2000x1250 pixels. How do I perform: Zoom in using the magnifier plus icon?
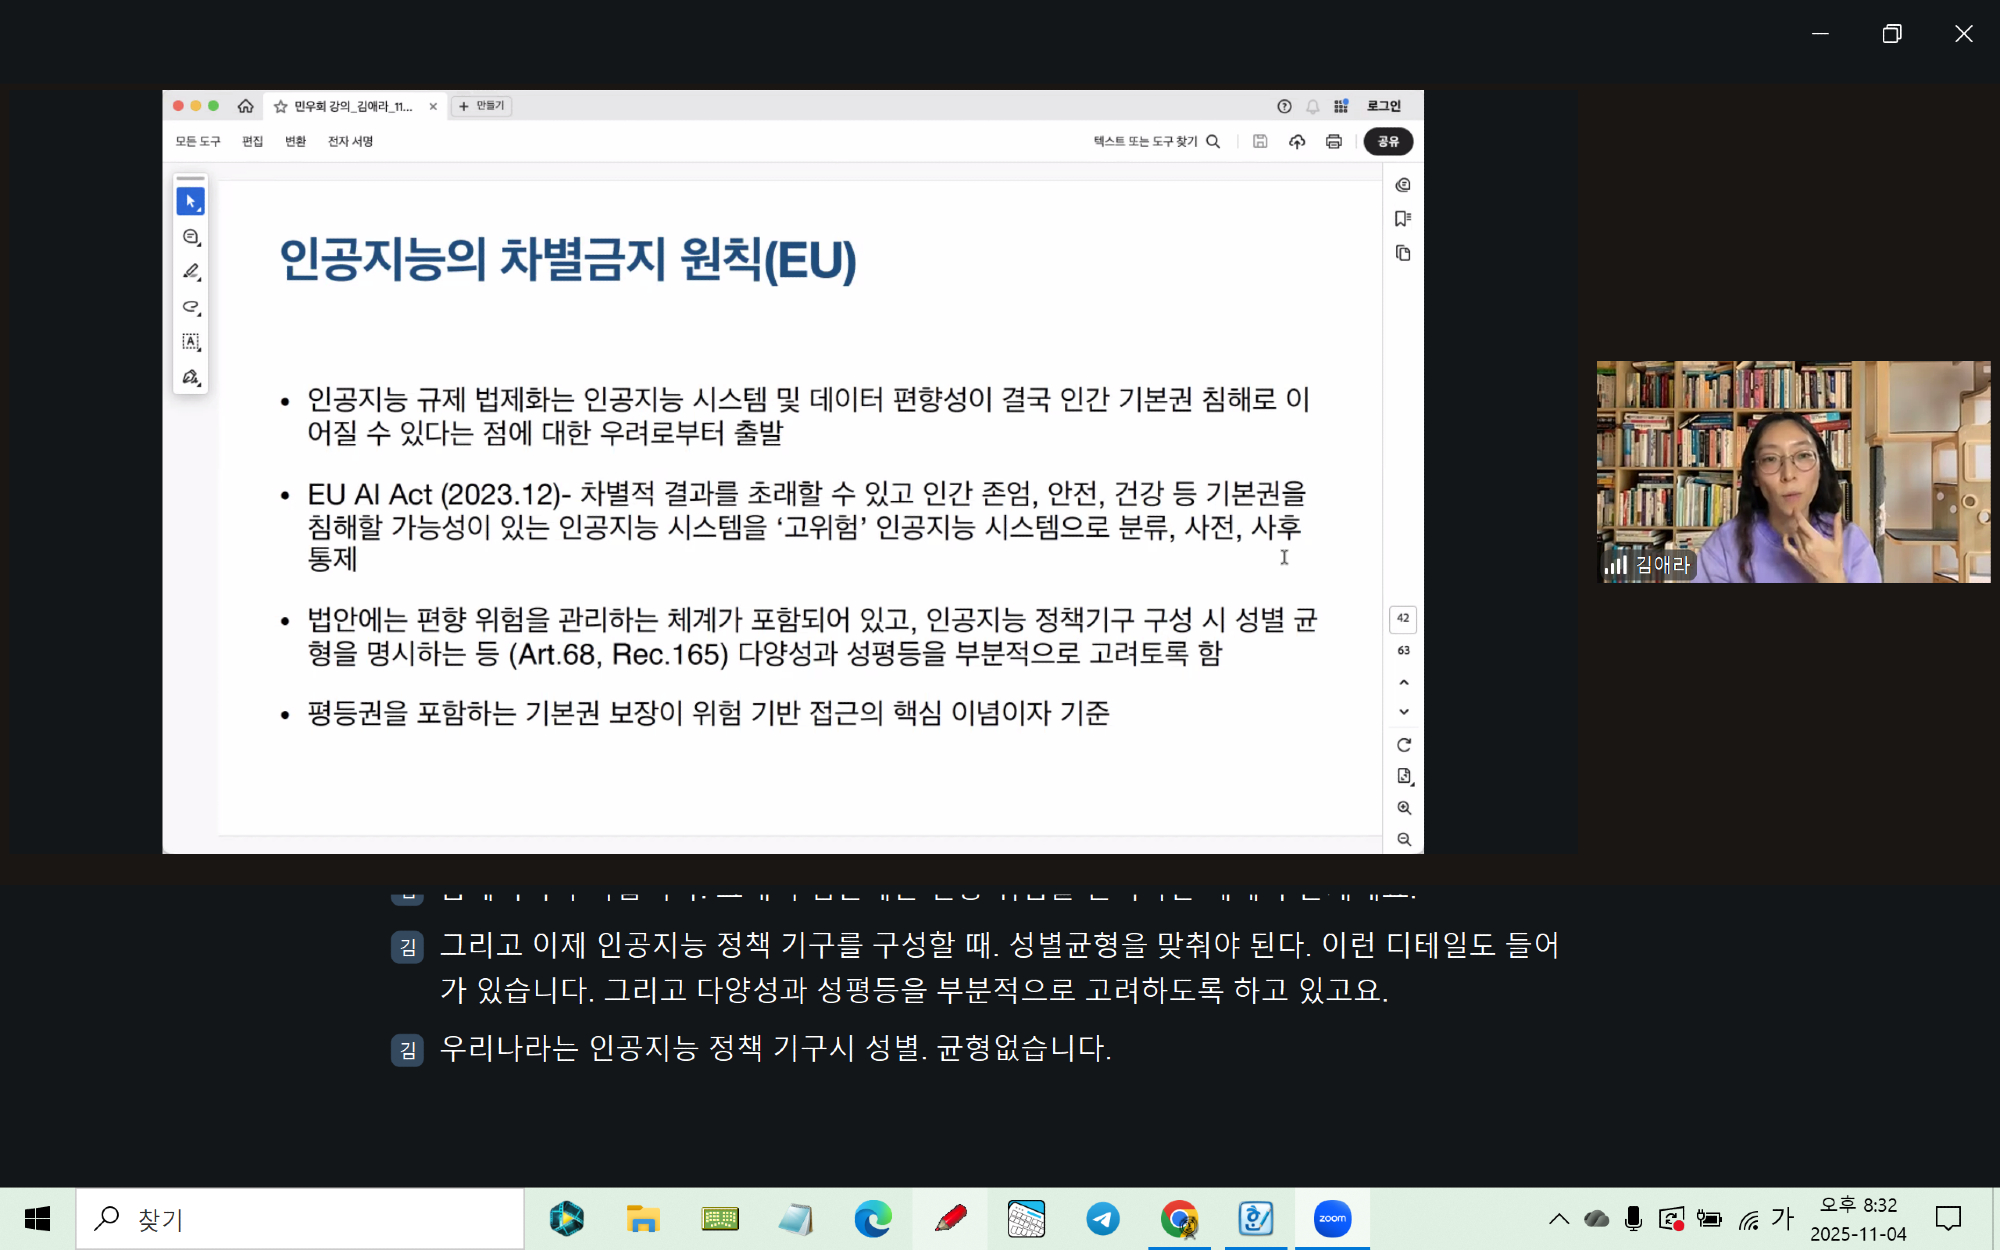pyautogui.click(x=1404, y=808)
